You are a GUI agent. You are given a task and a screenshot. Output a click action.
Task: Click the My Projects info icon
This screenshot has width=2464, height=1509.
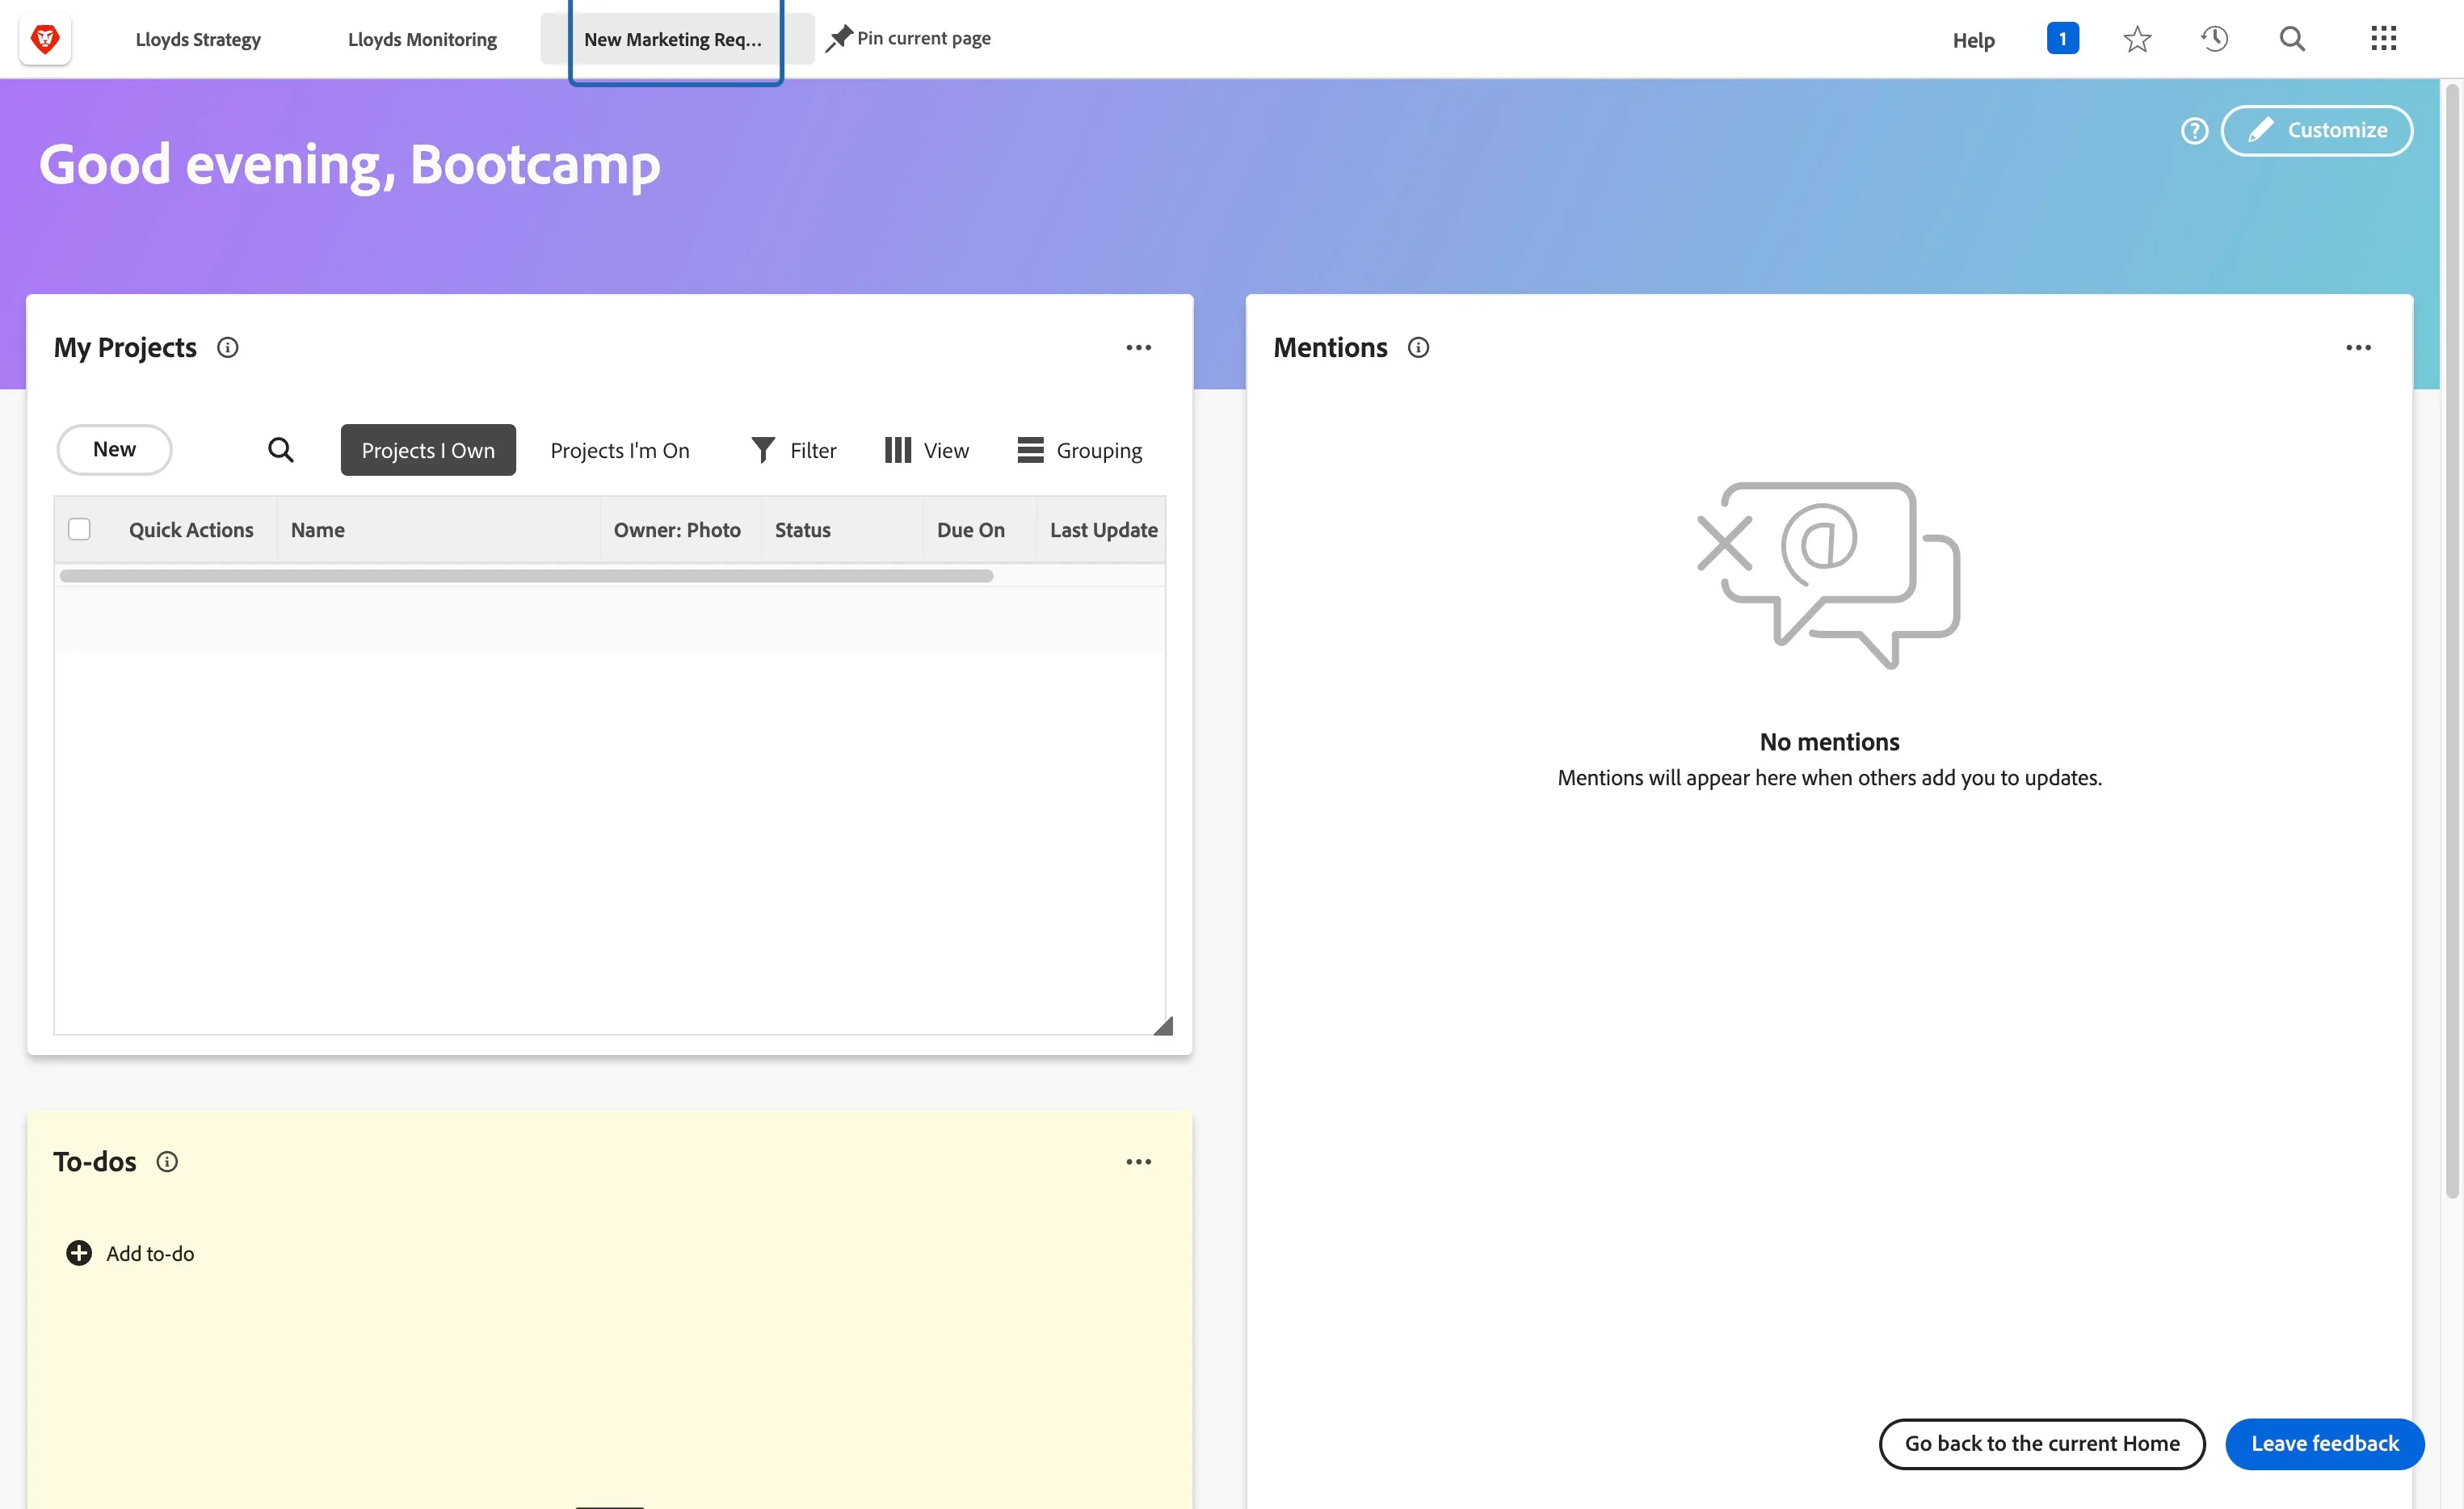(x=228, y=348)
